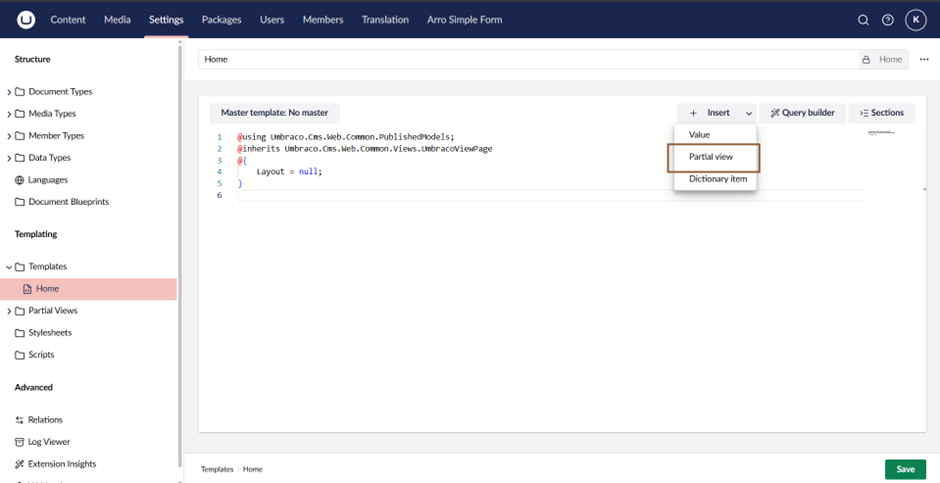Expand the Data Types tree node
This screenshot has width=940, height=483.
[9, 158]
